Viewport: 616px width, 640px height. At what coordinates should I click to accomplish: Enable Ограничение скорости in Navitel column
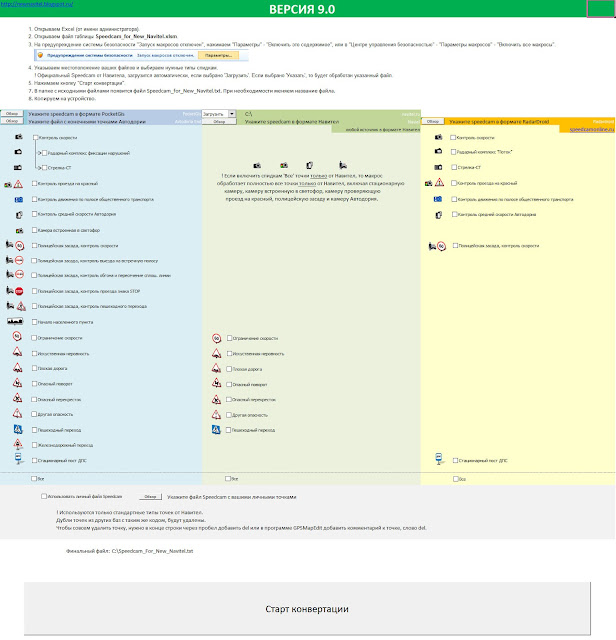229,338
